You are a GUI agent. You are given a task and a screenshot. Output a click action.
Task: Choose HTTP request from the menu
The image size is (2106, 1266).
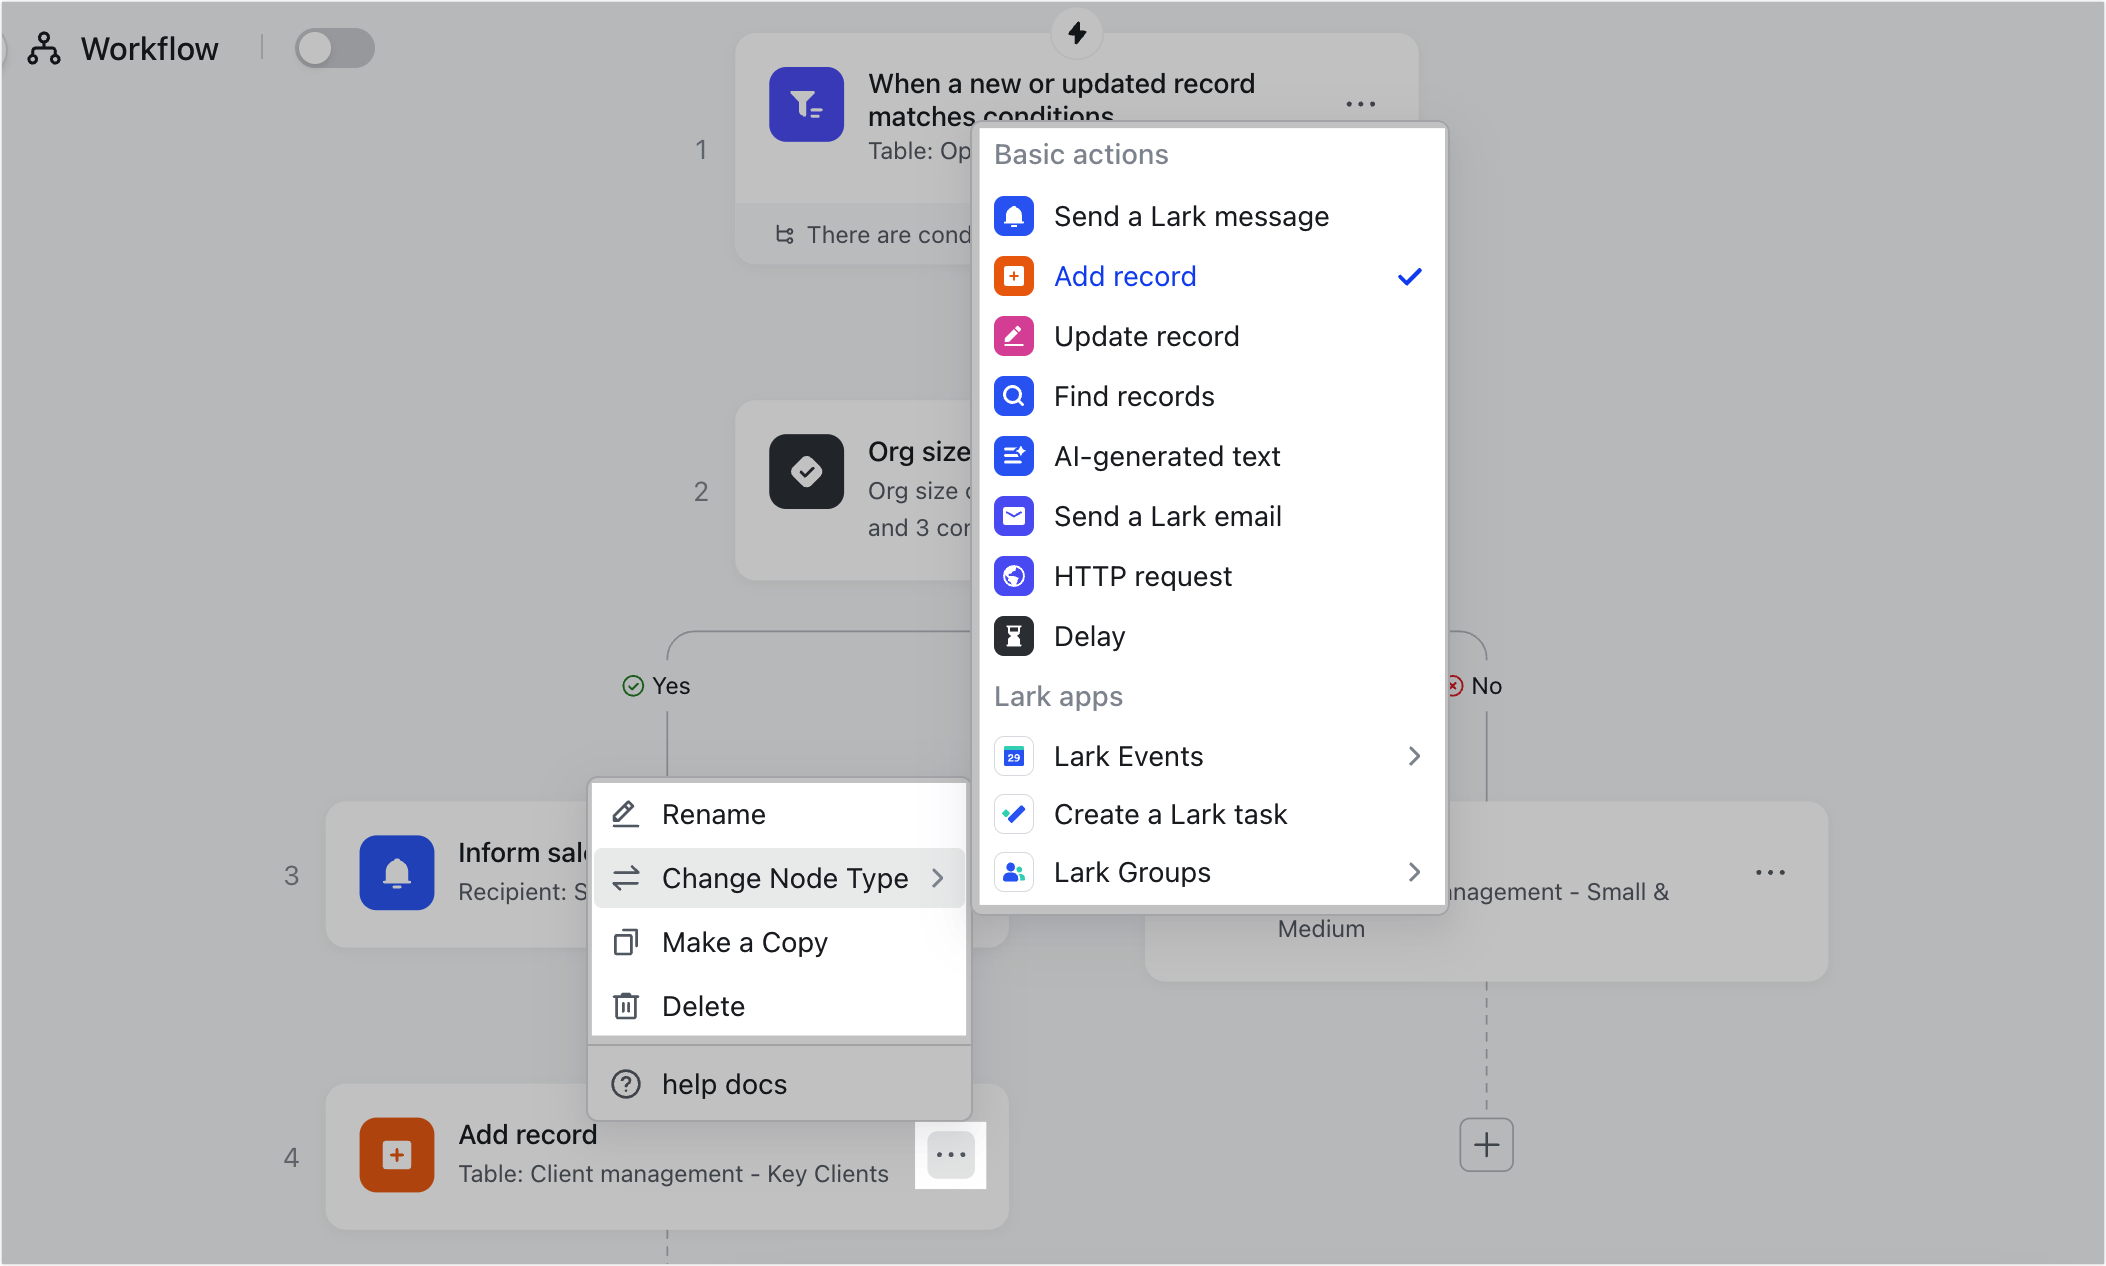[x=1212, y=576]
